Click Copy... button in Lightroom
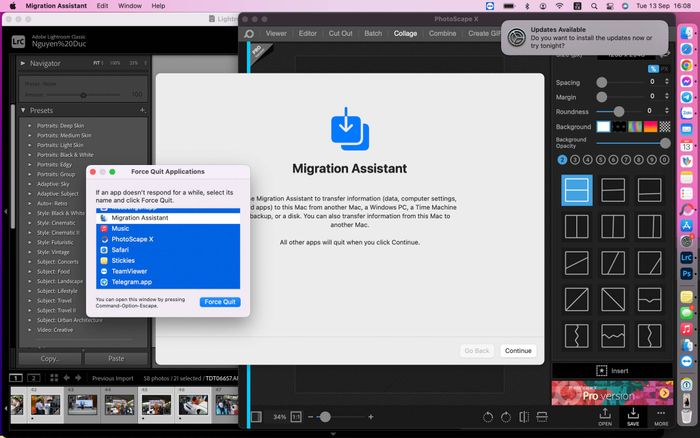 pos(50,359)
